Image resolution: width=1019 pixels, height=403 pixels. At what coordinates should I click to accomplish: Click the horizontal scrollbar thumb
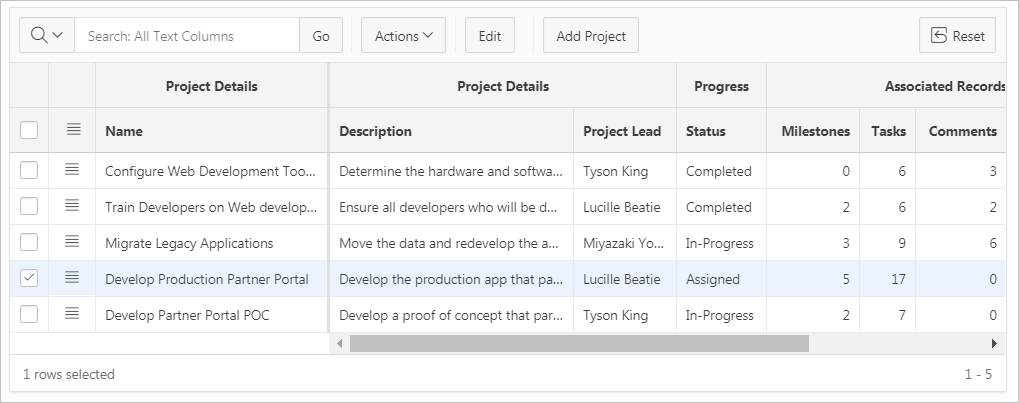[578, 343]
